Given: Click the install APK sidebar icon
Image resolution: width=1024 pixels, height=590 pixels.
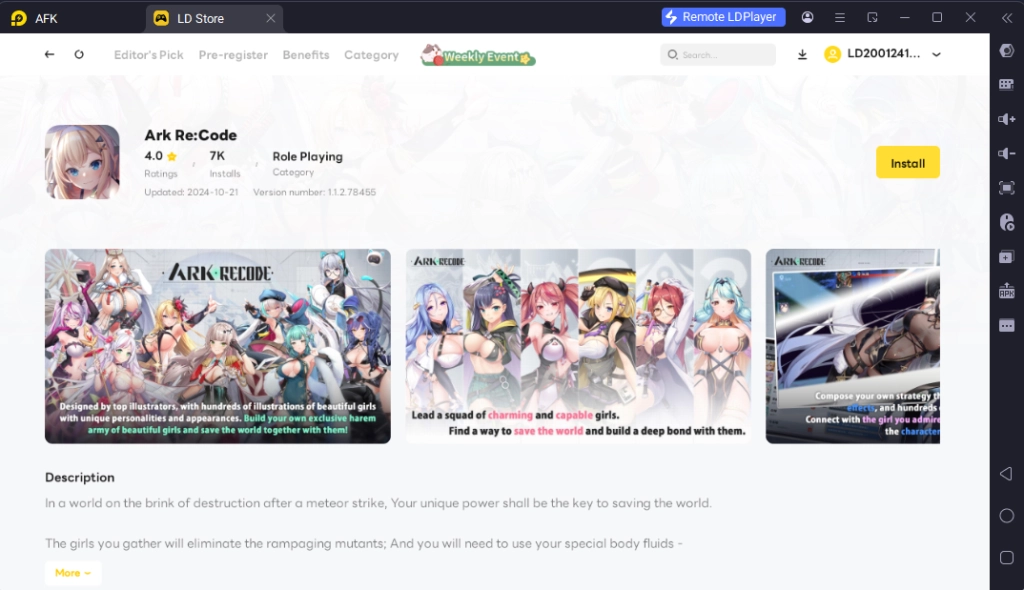Looking at the screenshot, I should 1006,291.
